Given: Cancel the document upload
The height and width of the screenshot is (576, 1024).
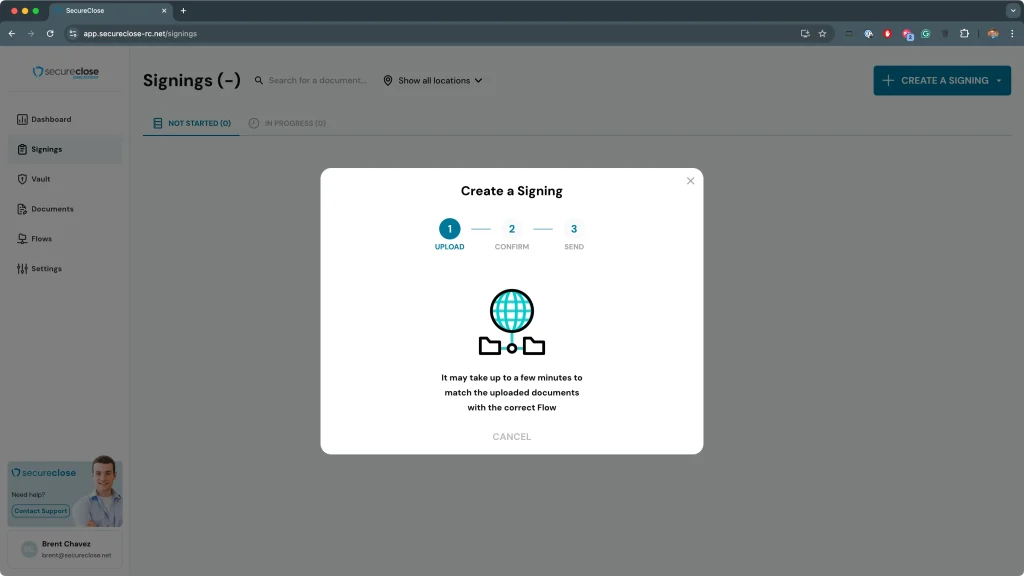Looking at the screenshot, I should [x=511, y=437].
